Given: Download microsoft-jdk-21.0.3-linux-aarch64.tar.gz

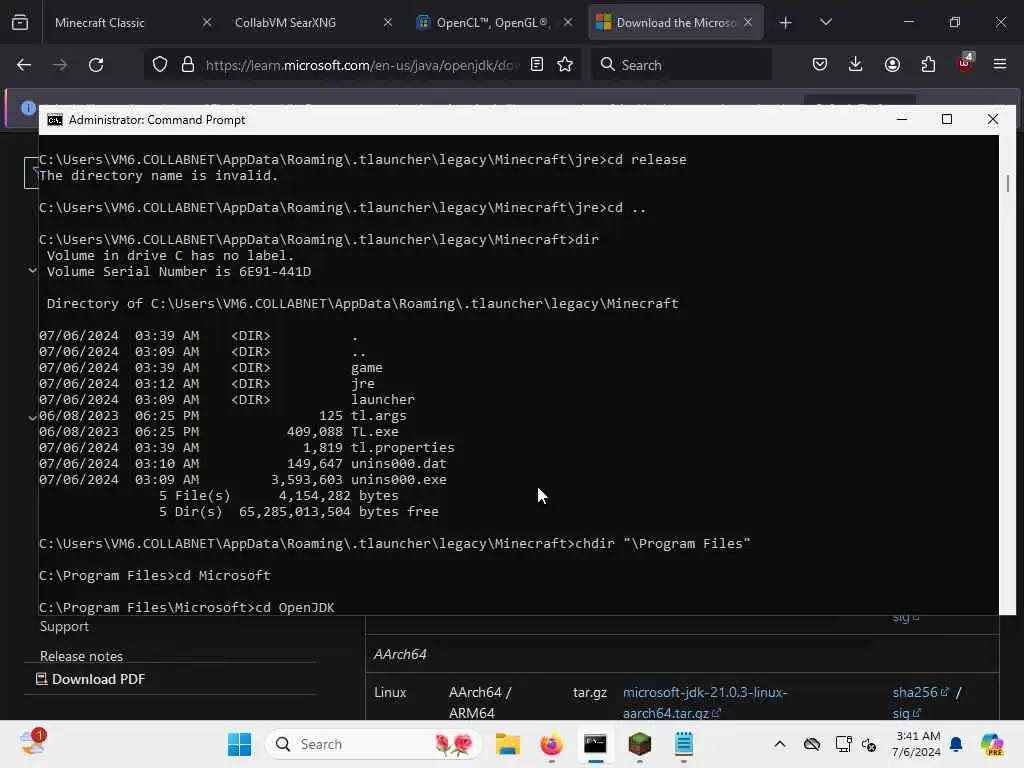Looking at the screenshot, I should 705,703.
